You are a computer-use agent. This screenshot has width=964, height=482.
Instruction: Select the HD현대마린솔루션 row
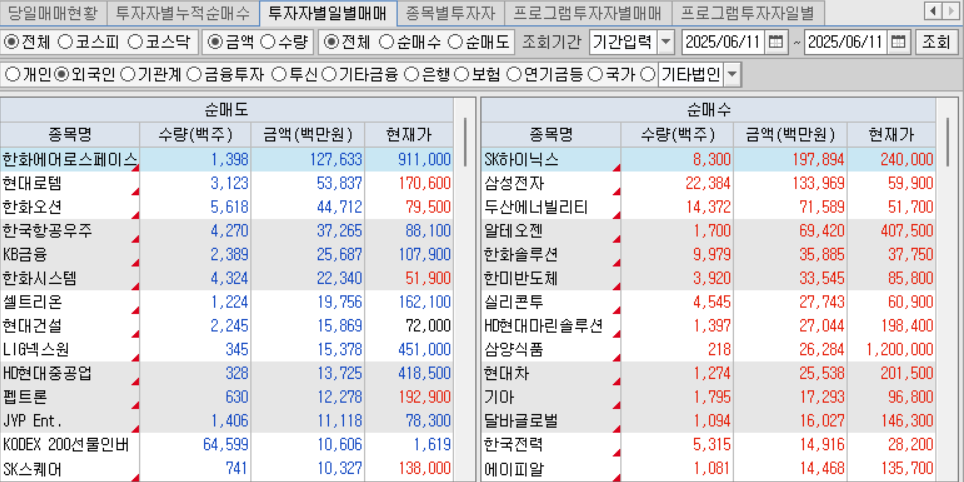point(708,326)
